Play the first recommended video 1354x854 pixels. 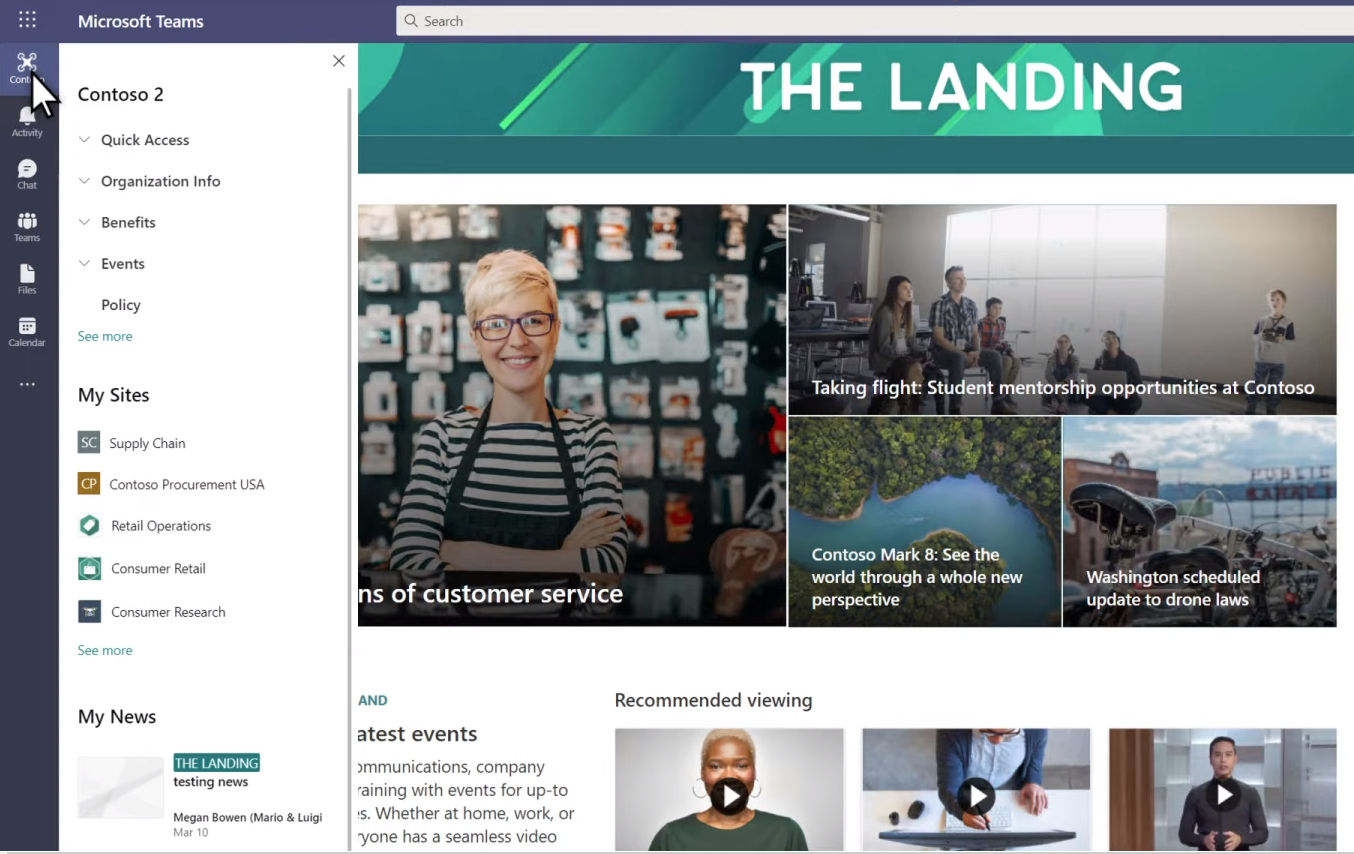730,796
